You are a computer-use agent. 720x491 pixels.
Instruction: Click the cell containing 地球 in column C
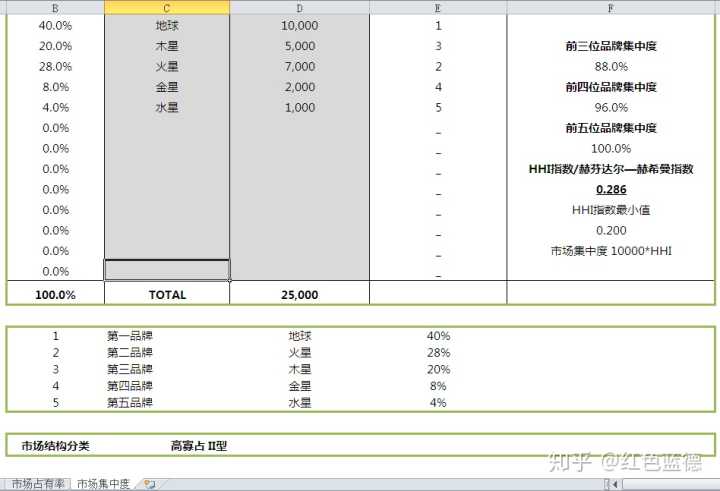pyautogui.click(x=167, y=25)
